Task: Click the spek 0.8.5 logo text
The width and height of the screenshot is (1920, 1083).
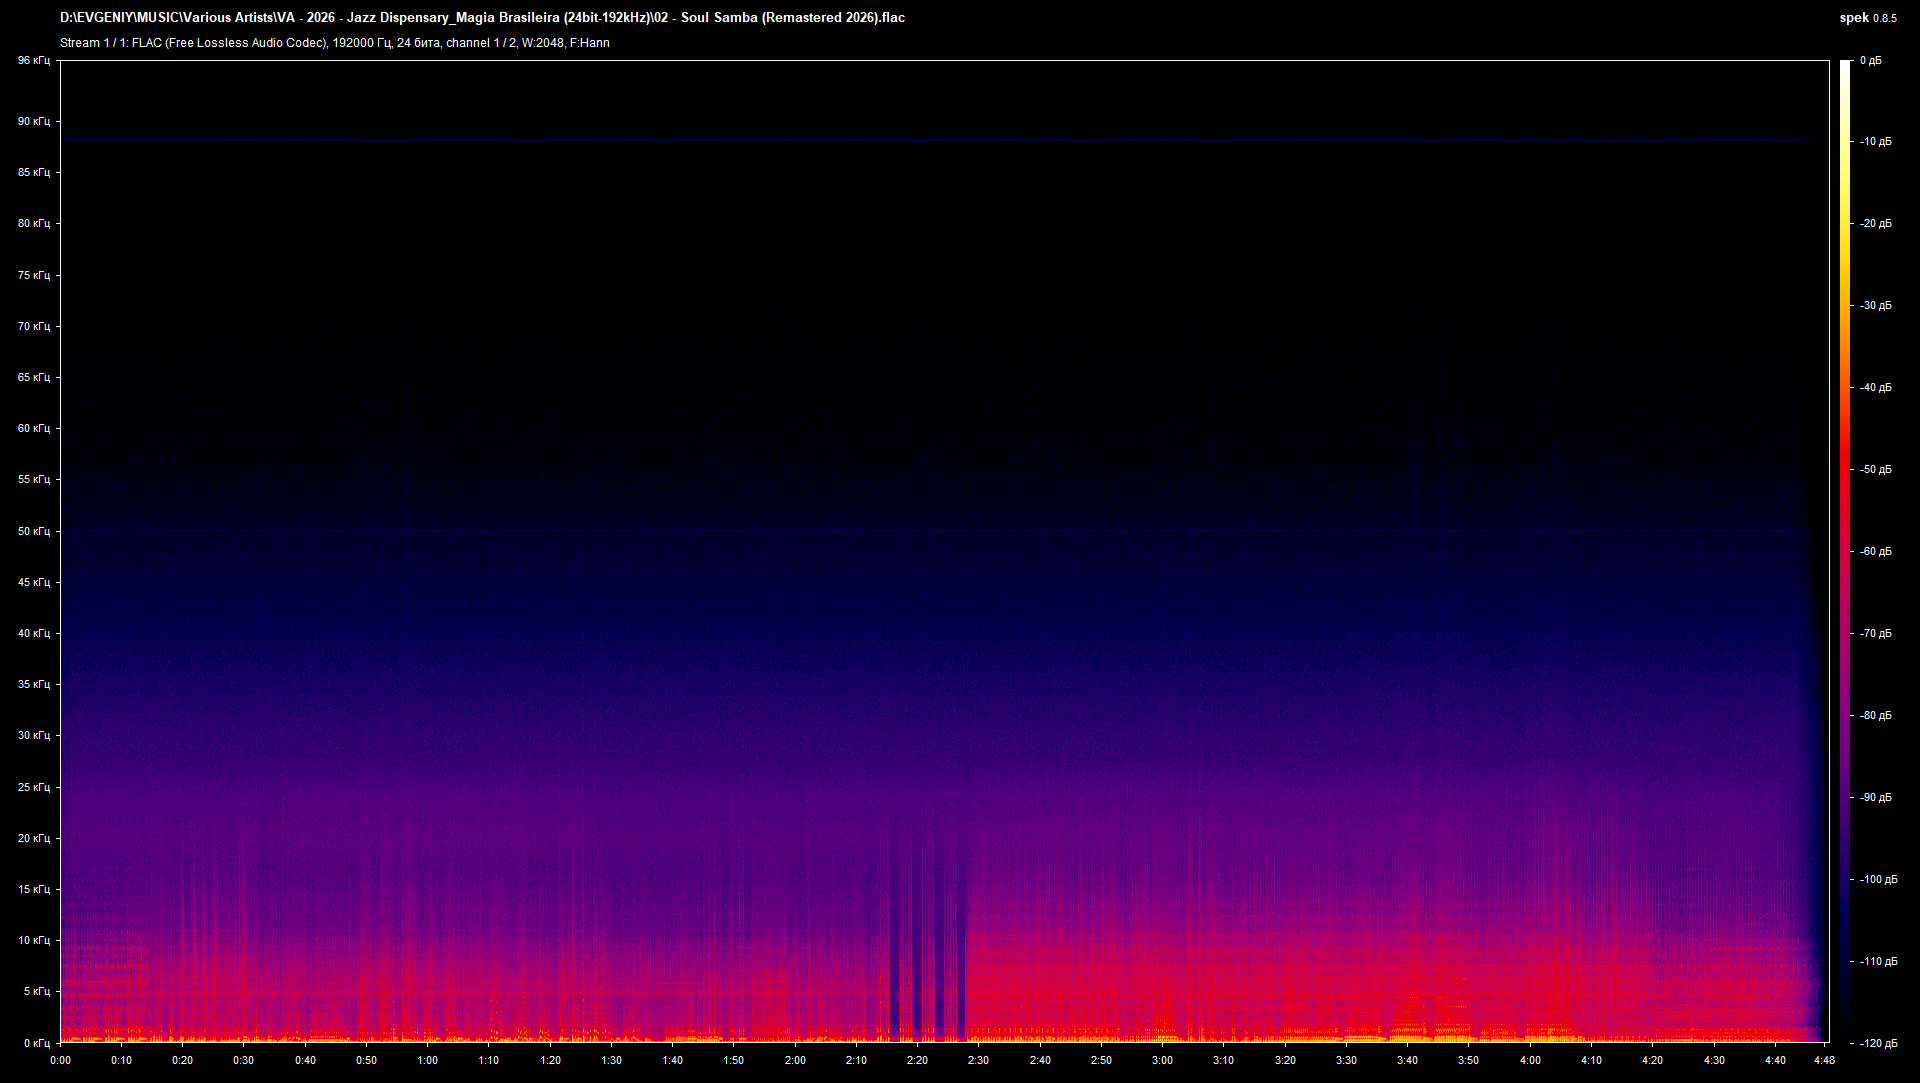Action: point(1867,18)
